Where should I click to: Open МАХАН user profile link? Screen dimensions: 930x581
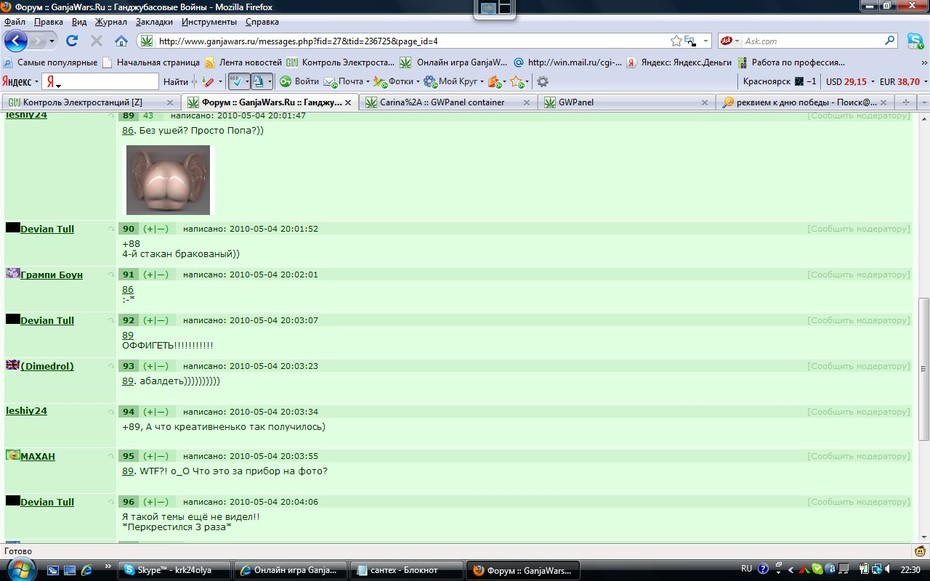pyautogui.click(x=37, y=456)
